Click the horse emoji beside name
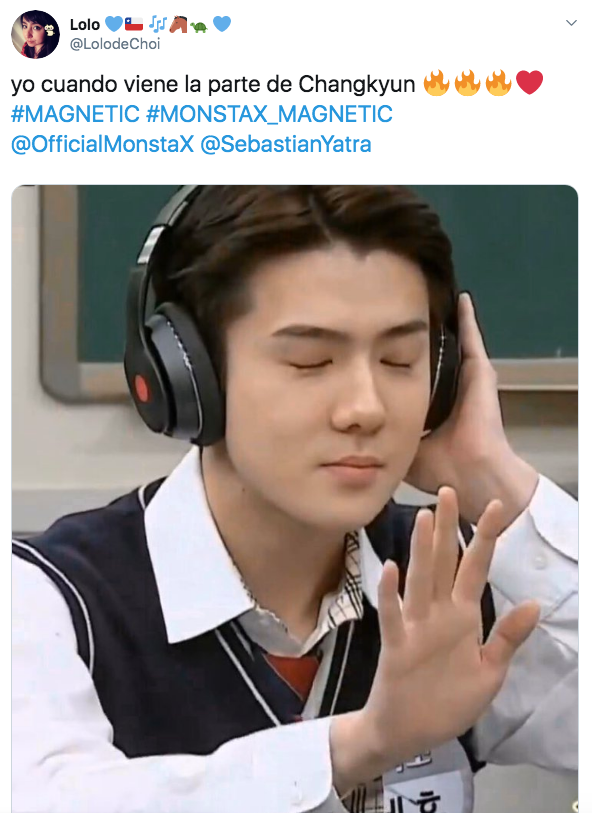 click(x=178, y=24)
